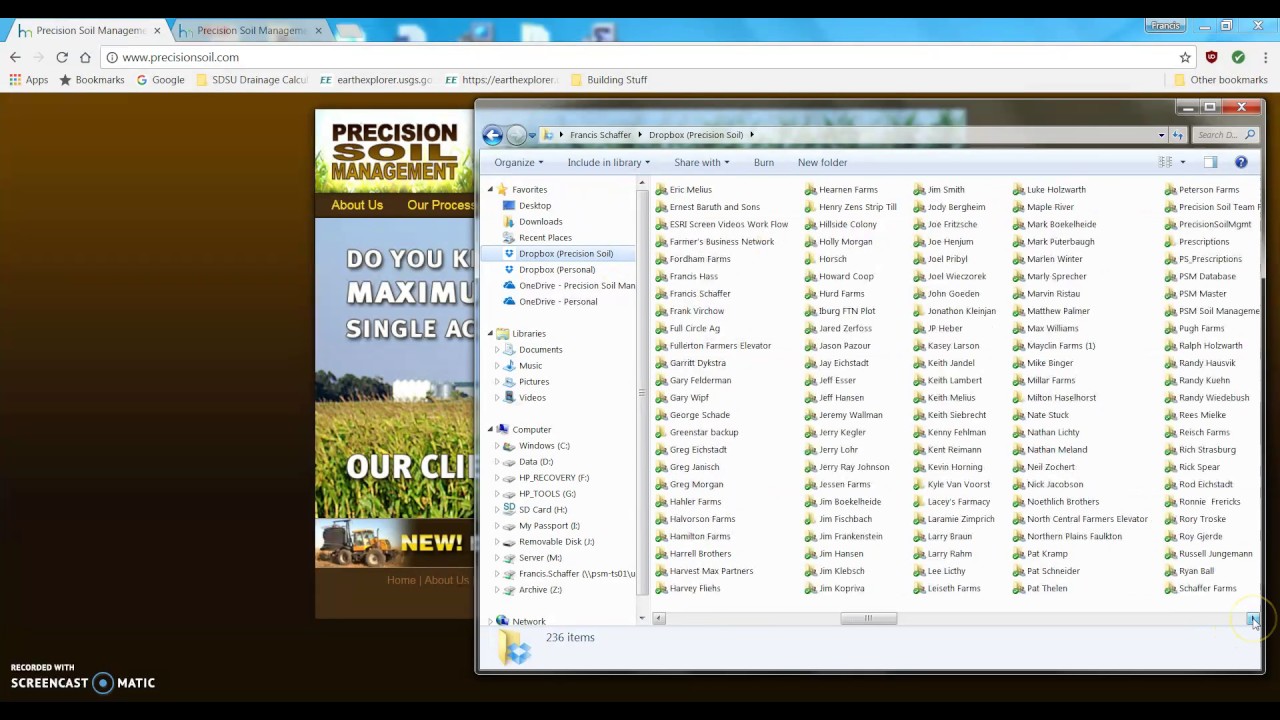
Task: Reload the precisionsoil.com page
Action: (62, 57)
